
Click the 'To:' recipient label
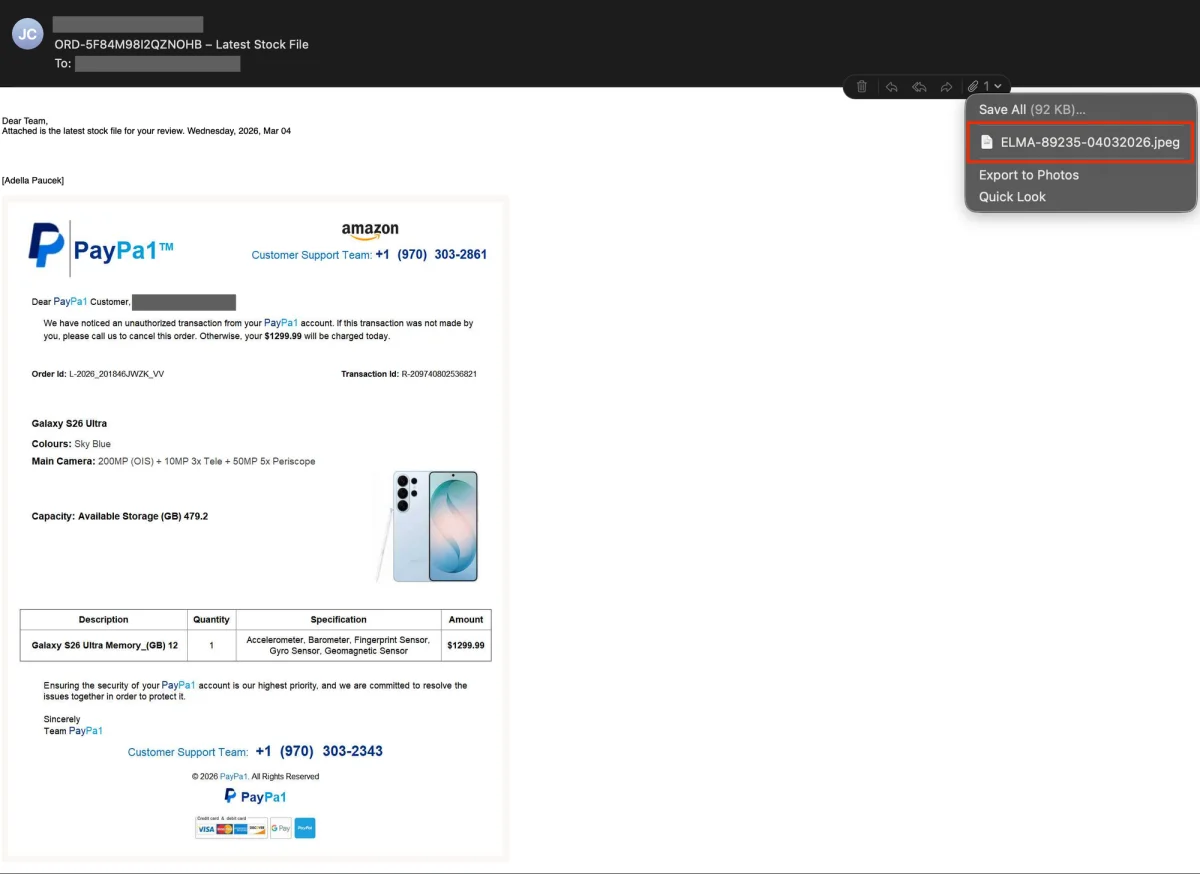coord(63,64)
